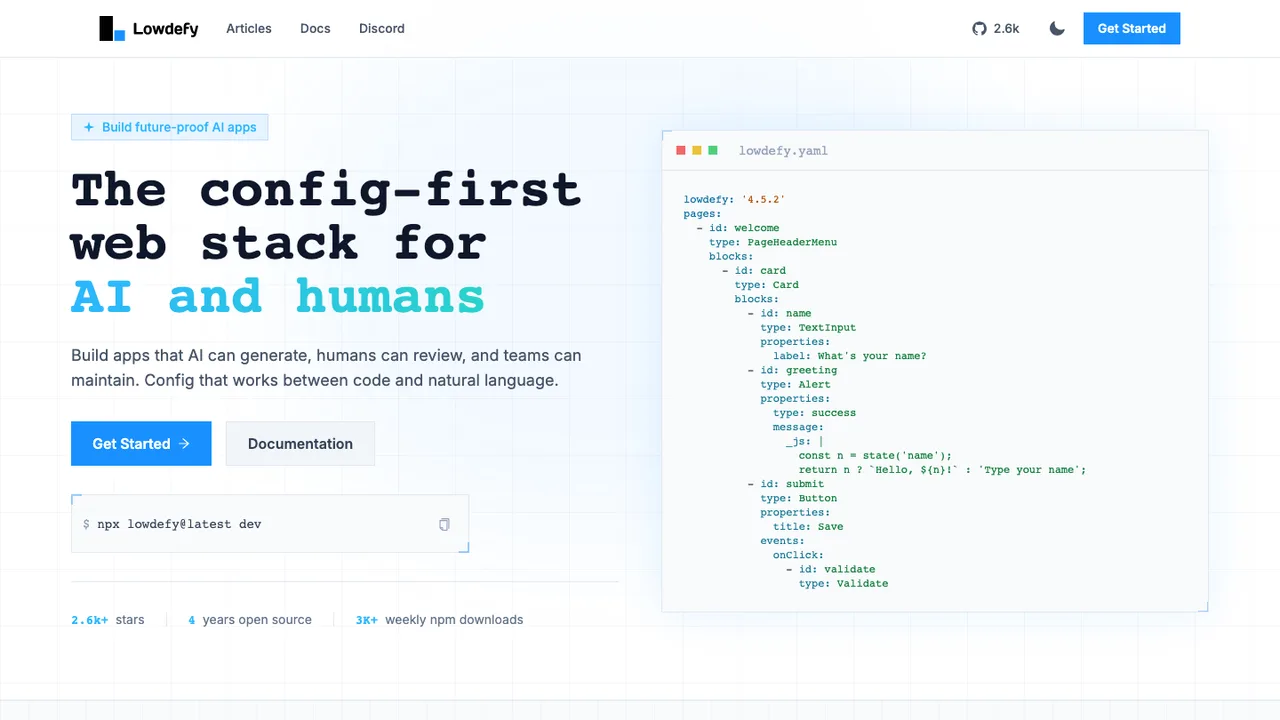Go to the Docs nav item
1280x720 pixels.
[315, 29]
